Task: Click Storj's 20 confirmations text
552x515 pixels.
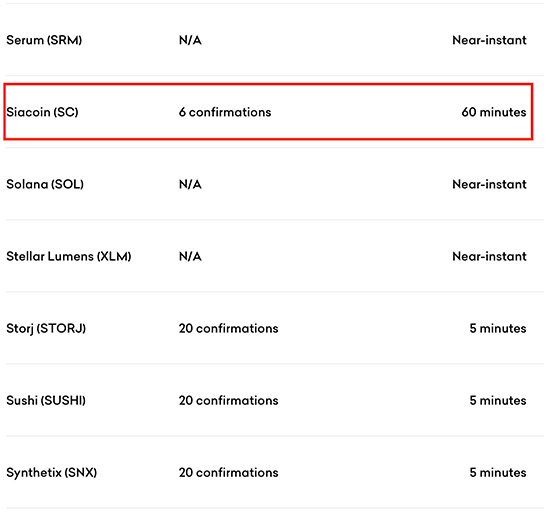Action: click(228, 328)
